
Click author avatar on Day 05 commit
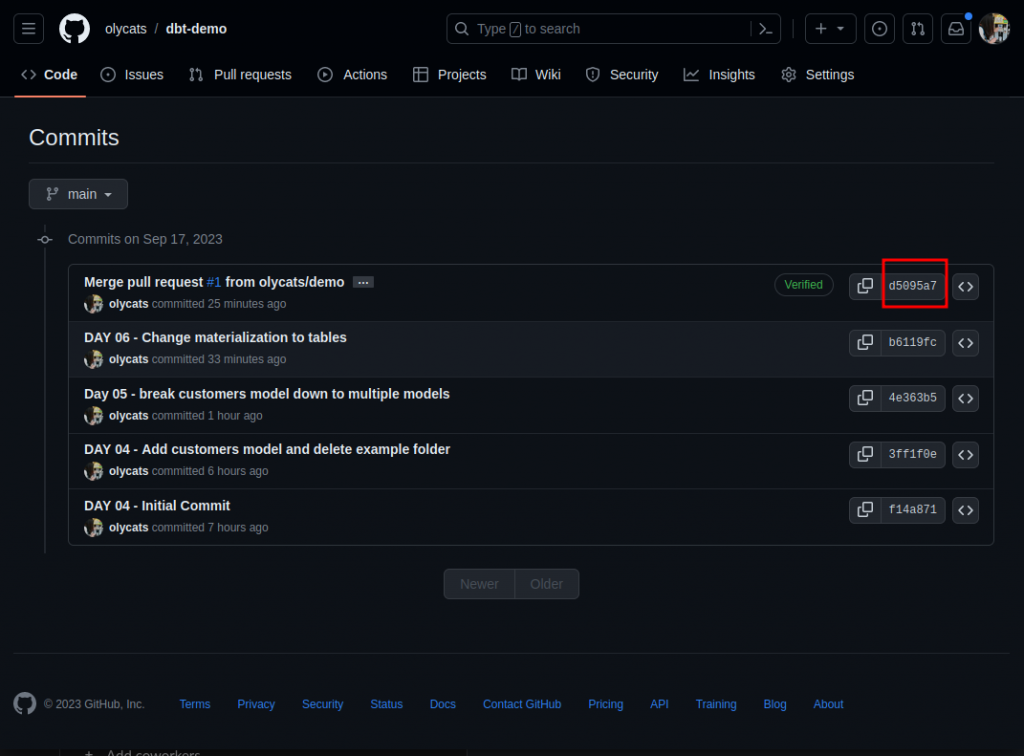click(x=93, y=416)
